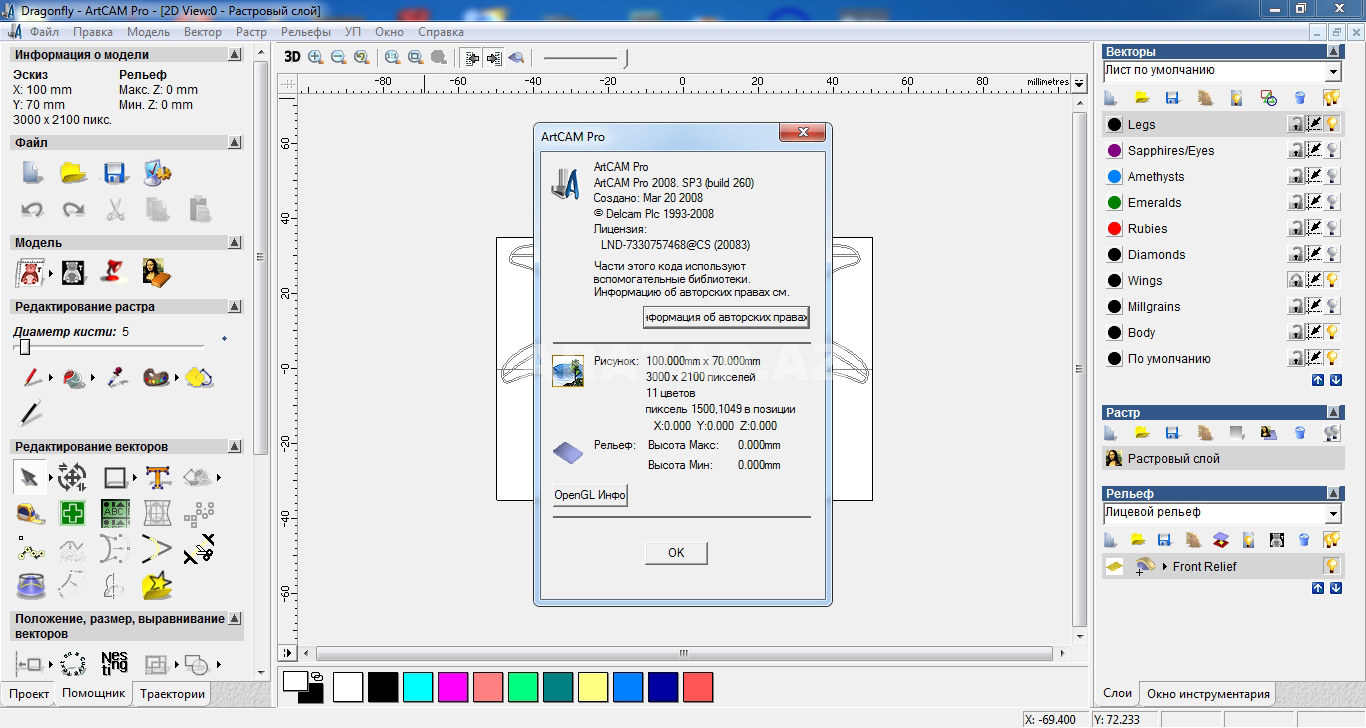Open the Вектор menu

click(203, 32)
